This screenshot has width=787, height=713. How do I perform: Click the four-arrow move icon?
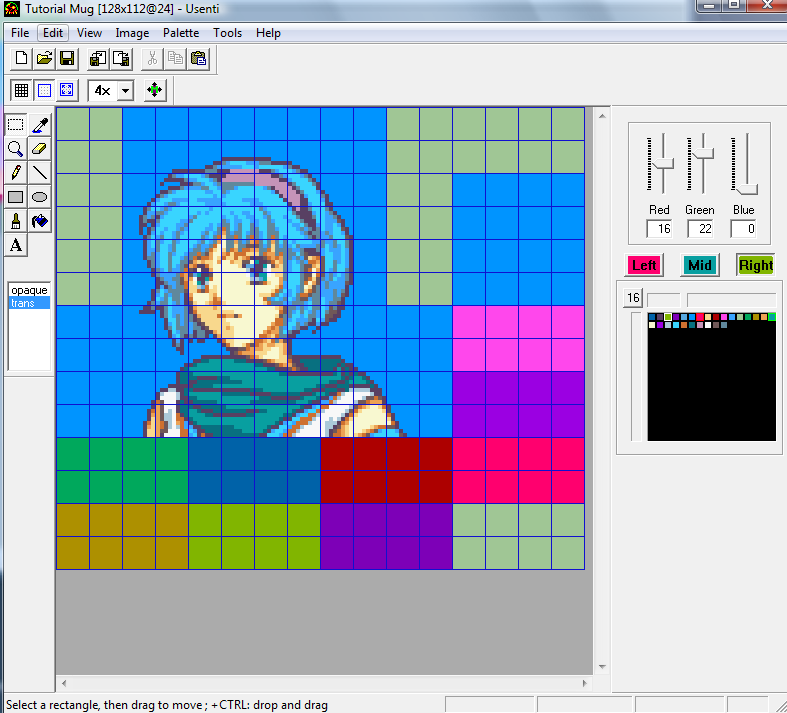click(x=155, y=90)
